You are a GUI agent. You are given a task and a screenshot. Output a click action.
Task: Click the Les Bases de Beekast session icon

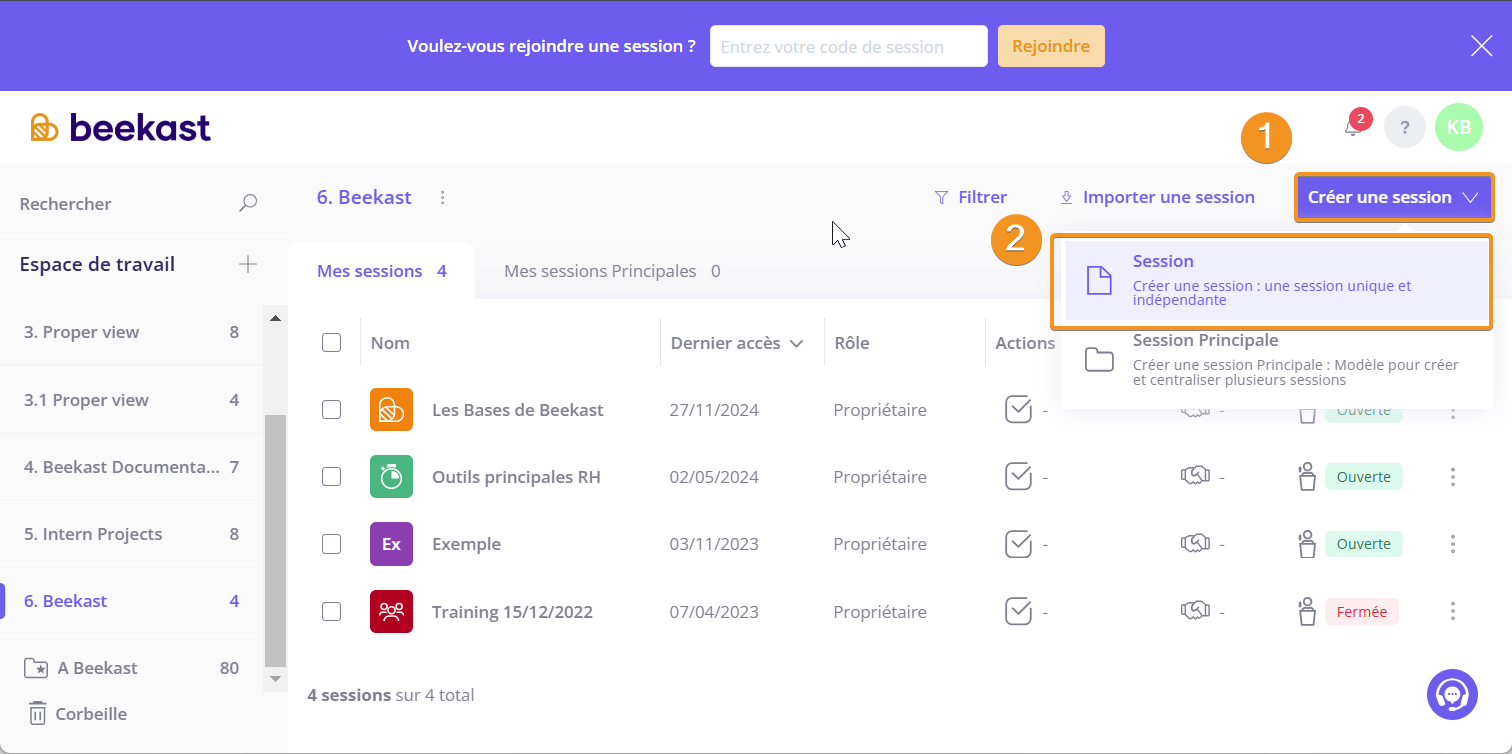click(x=391, y=410)
